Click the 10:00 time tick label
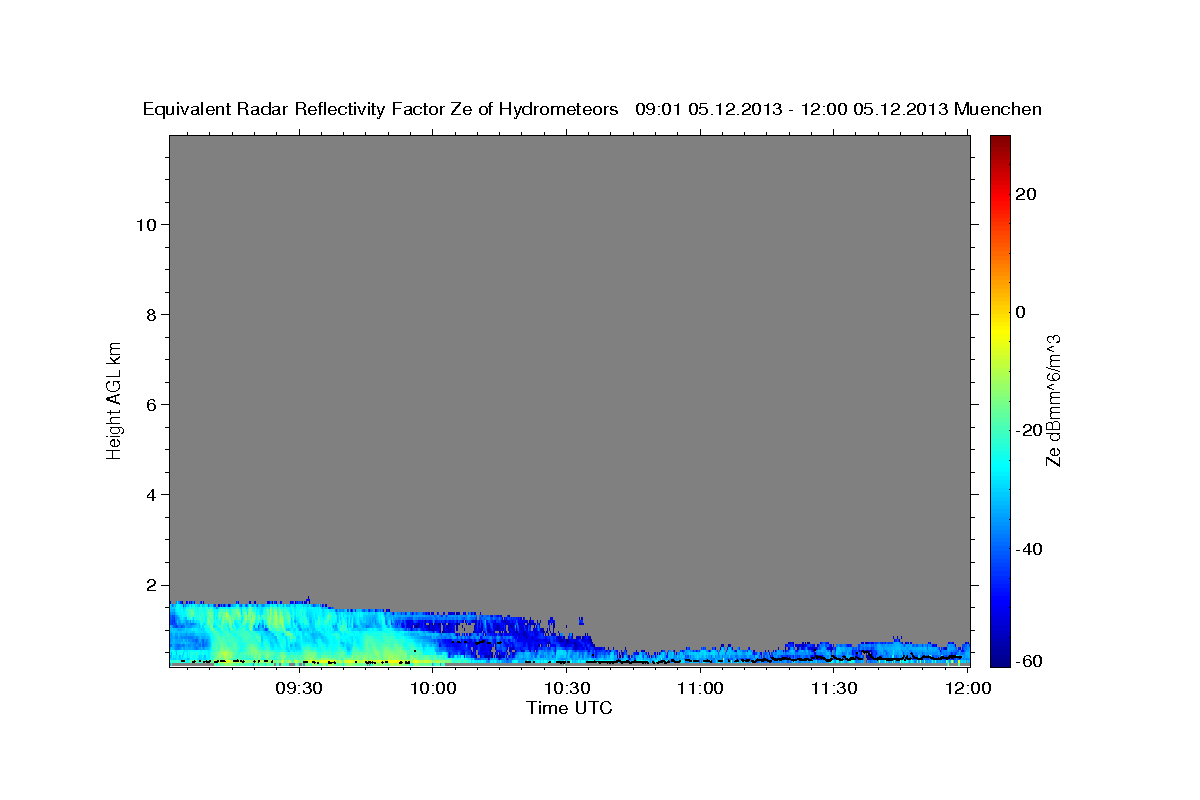The width and height of the screenshot is (1200, 800). (433, 688)
